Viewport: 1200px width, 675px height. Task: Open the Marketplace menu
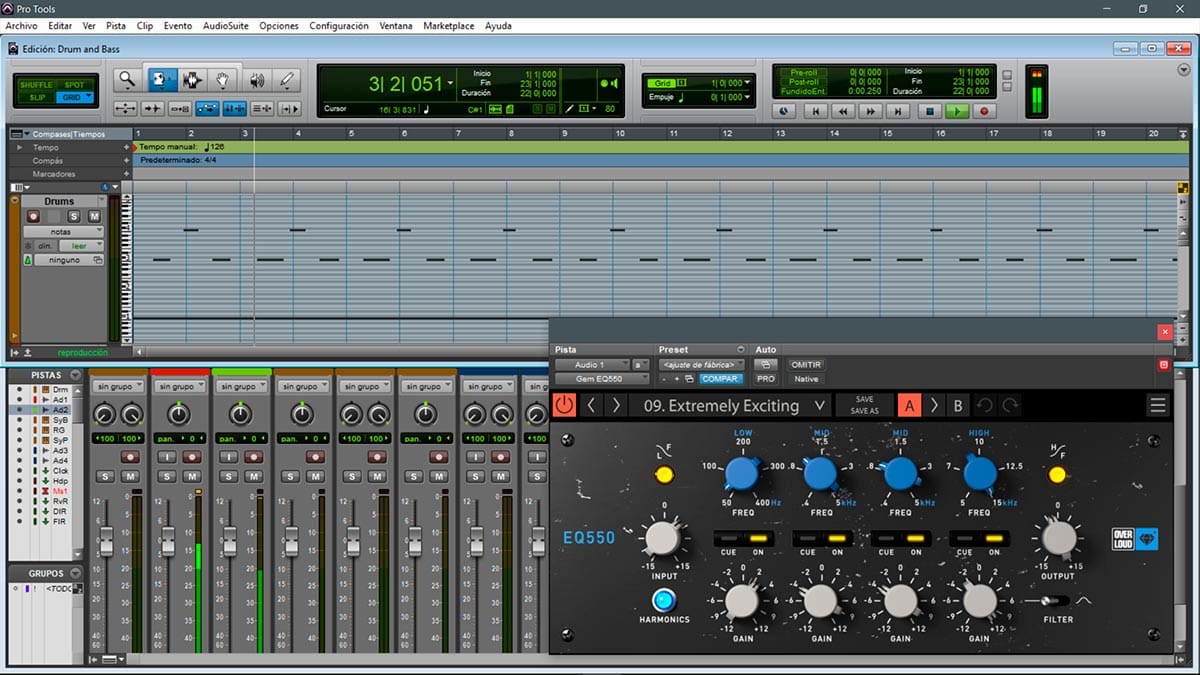[449, 25]
